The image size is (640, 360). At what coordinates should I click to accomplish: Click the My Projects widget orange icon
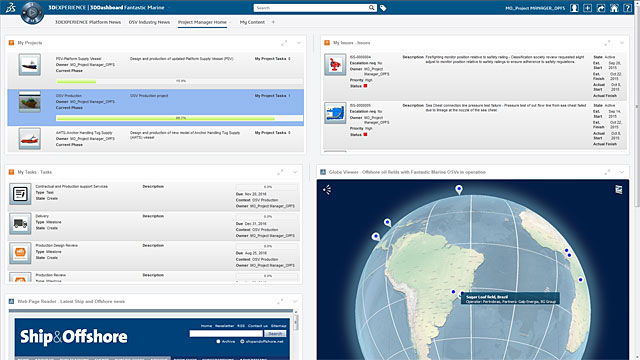(11, 42)
